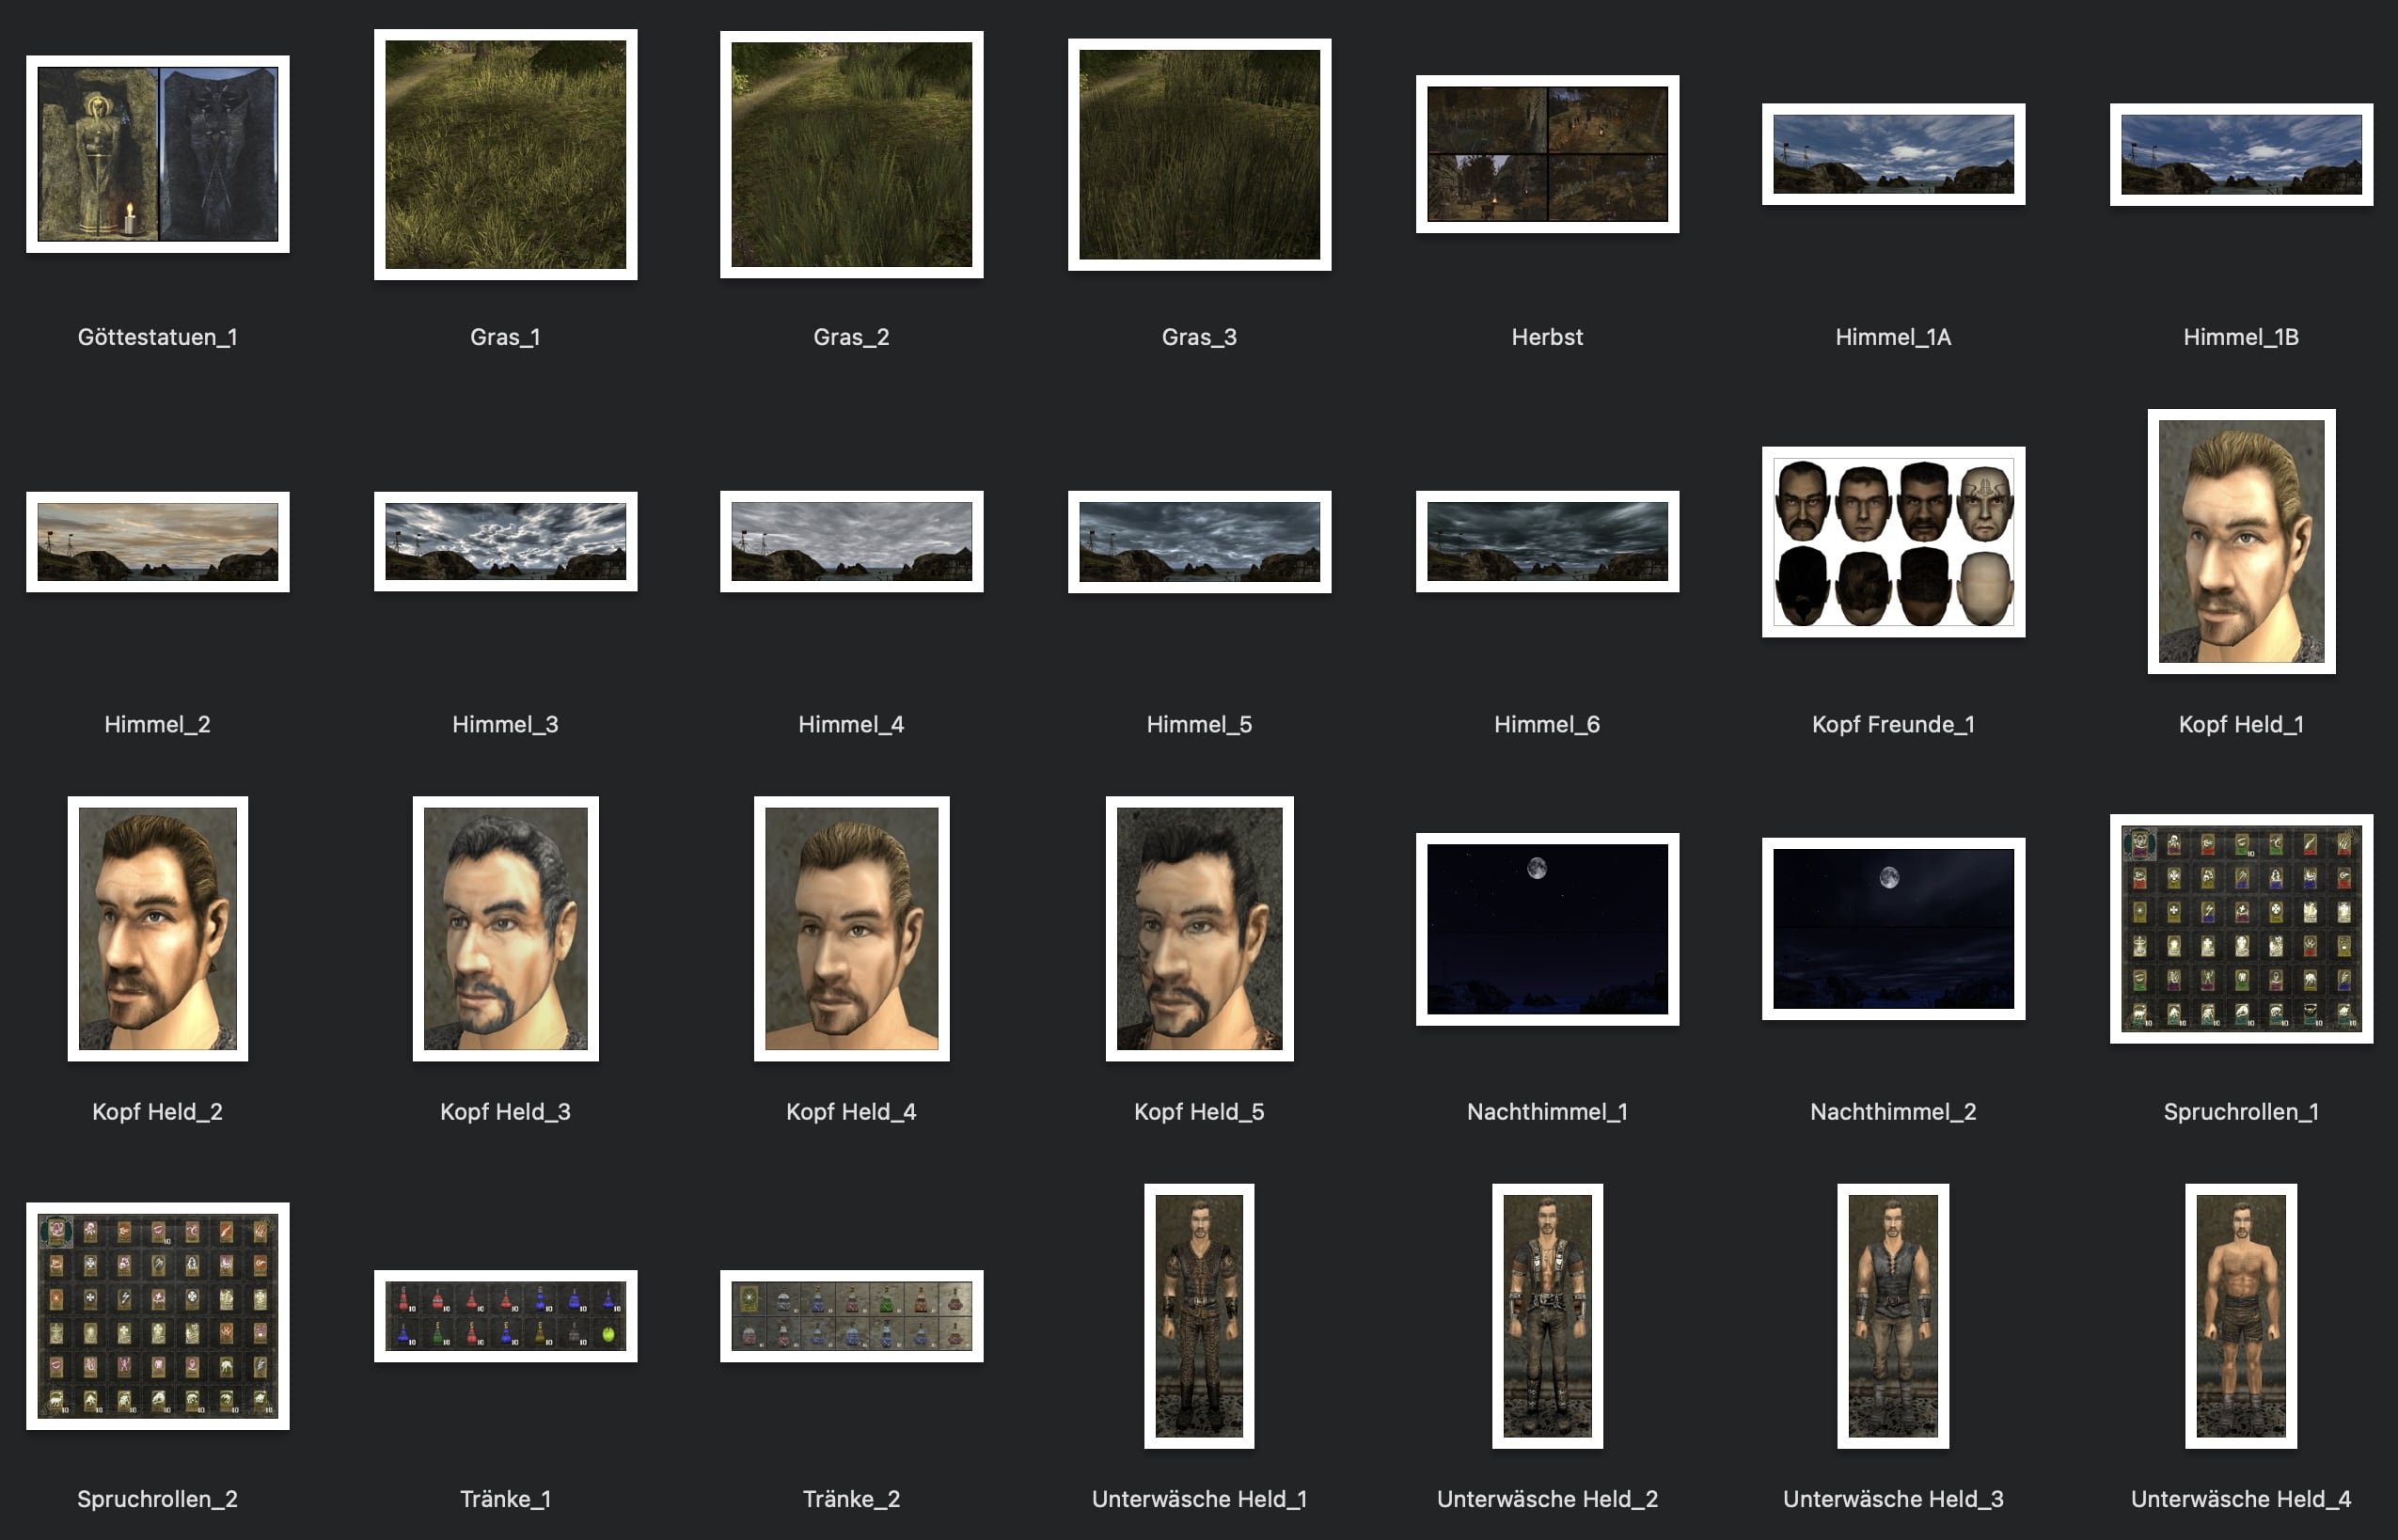Select the Göttestatuen_1 image thumbnail
2398x1540 pixels.
pyautogui.click(x=158, y=154)
